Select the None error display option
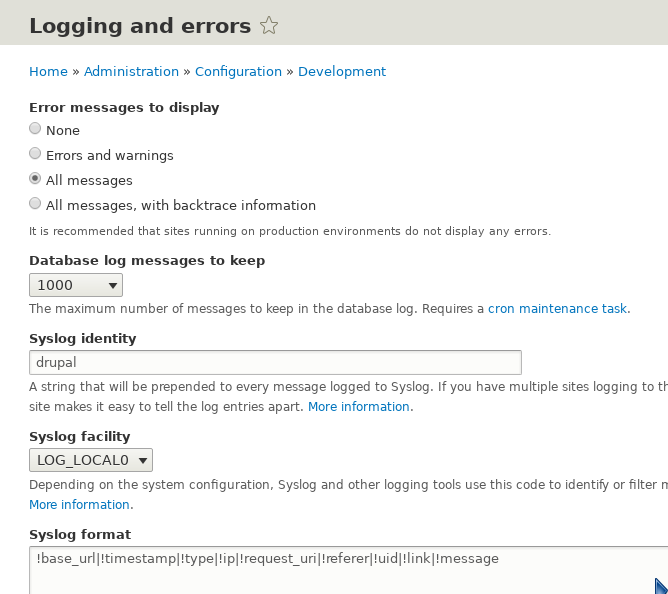Screen dimensions: 668x594 point(36,129)
